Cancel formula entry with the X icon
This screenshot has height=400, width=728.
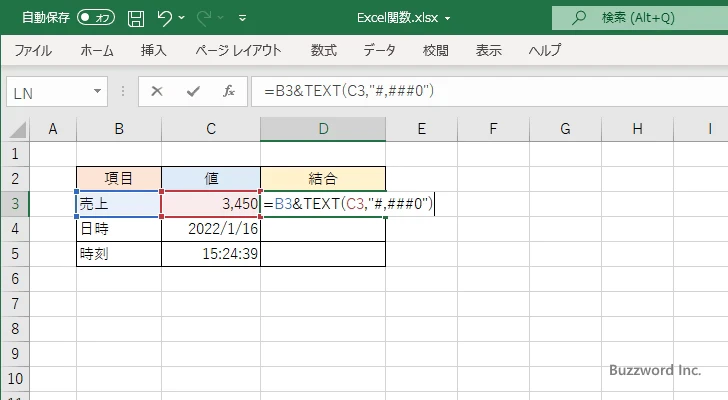pos(157,91)
